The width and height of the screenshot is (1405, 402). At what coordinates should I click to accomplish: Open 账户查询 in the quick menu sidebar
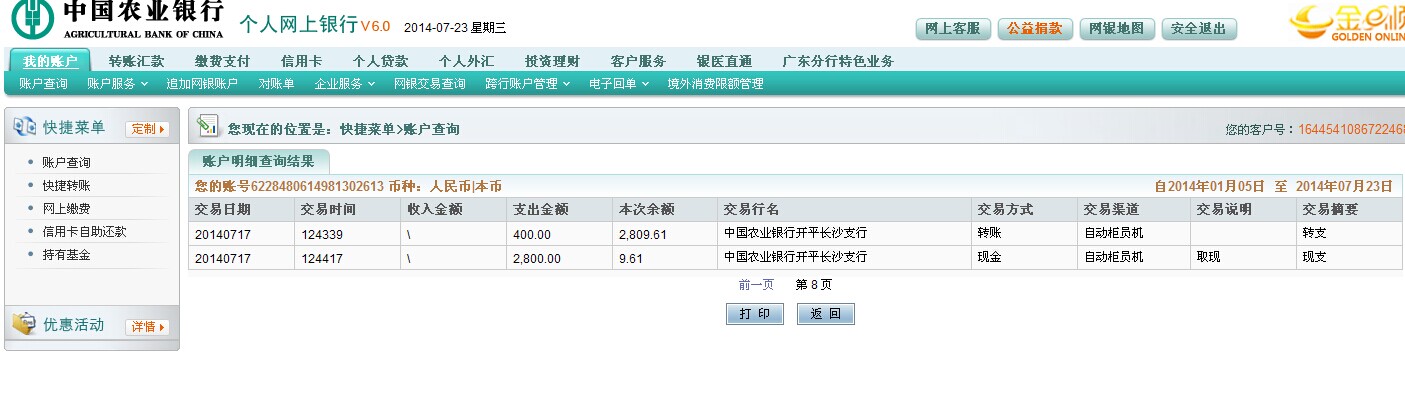tap(66, 162)
